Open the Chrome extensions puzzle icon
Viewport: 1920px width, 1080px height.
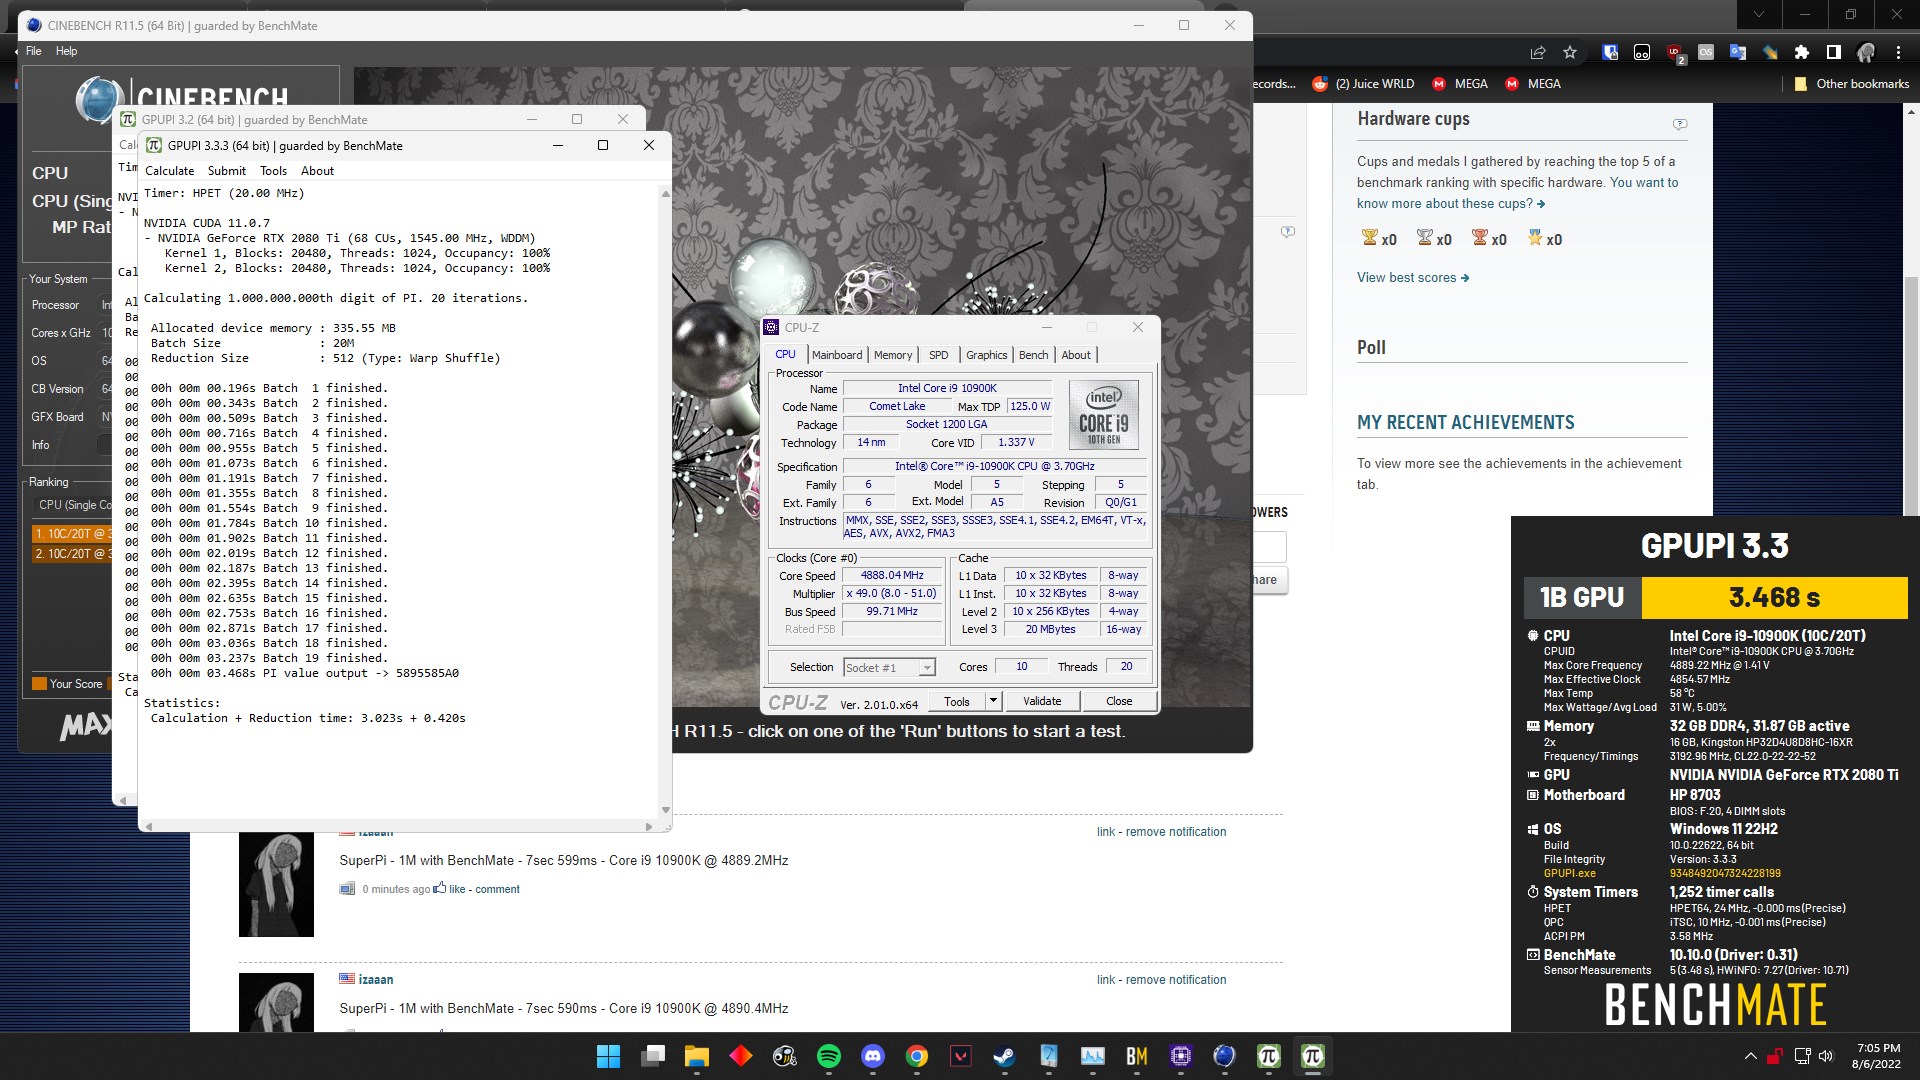[x=1801, y=53]
